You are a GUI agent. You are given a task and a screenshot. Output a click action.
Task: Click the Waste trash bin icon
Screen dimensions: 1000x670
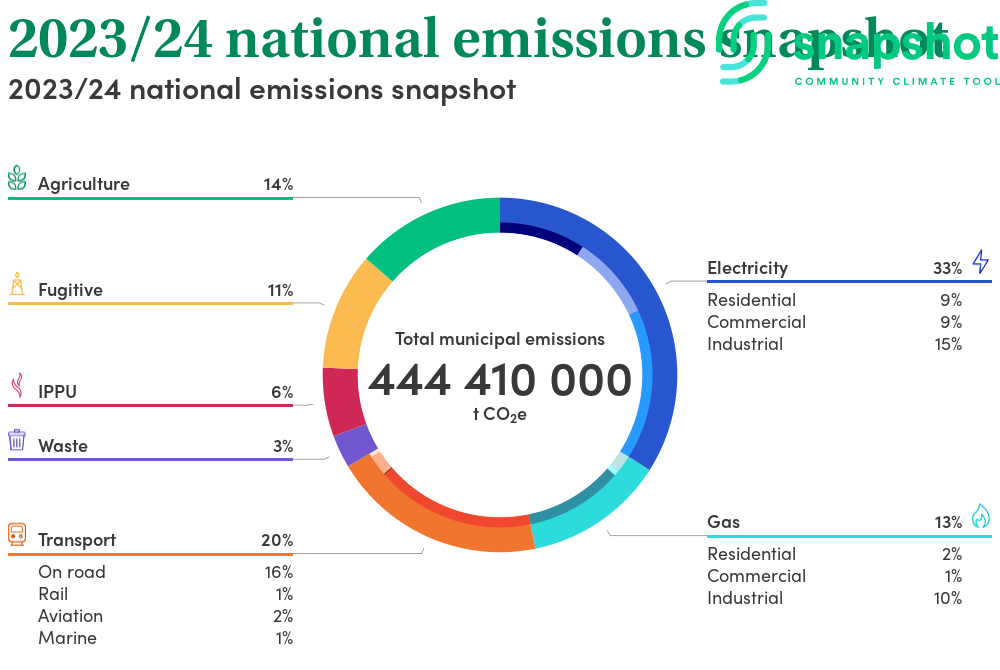(x=17, y=441)
